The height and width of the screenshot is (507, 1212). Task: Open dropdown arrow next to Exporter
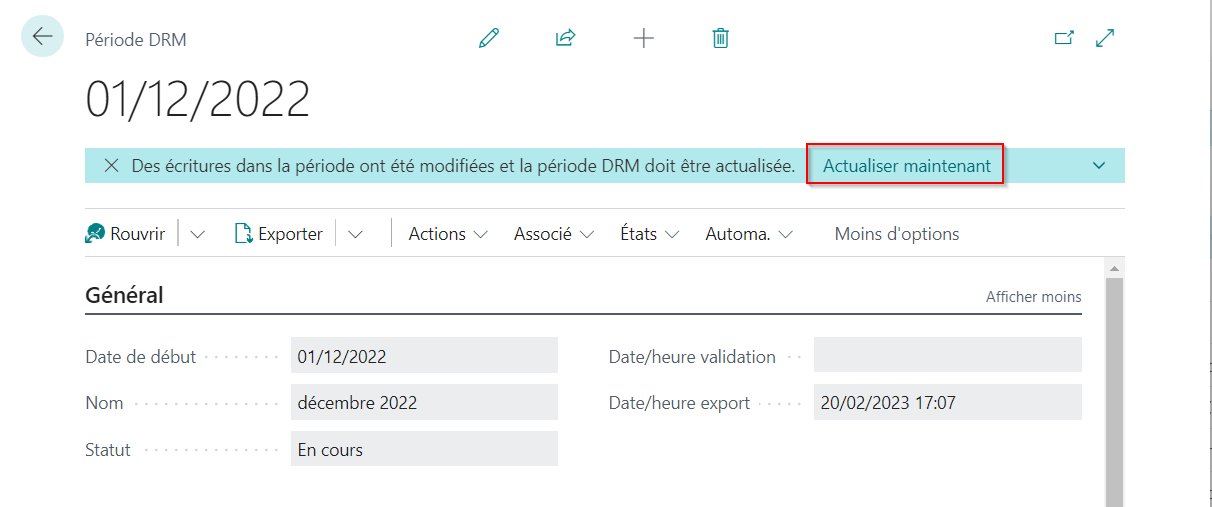coord(355,234)
